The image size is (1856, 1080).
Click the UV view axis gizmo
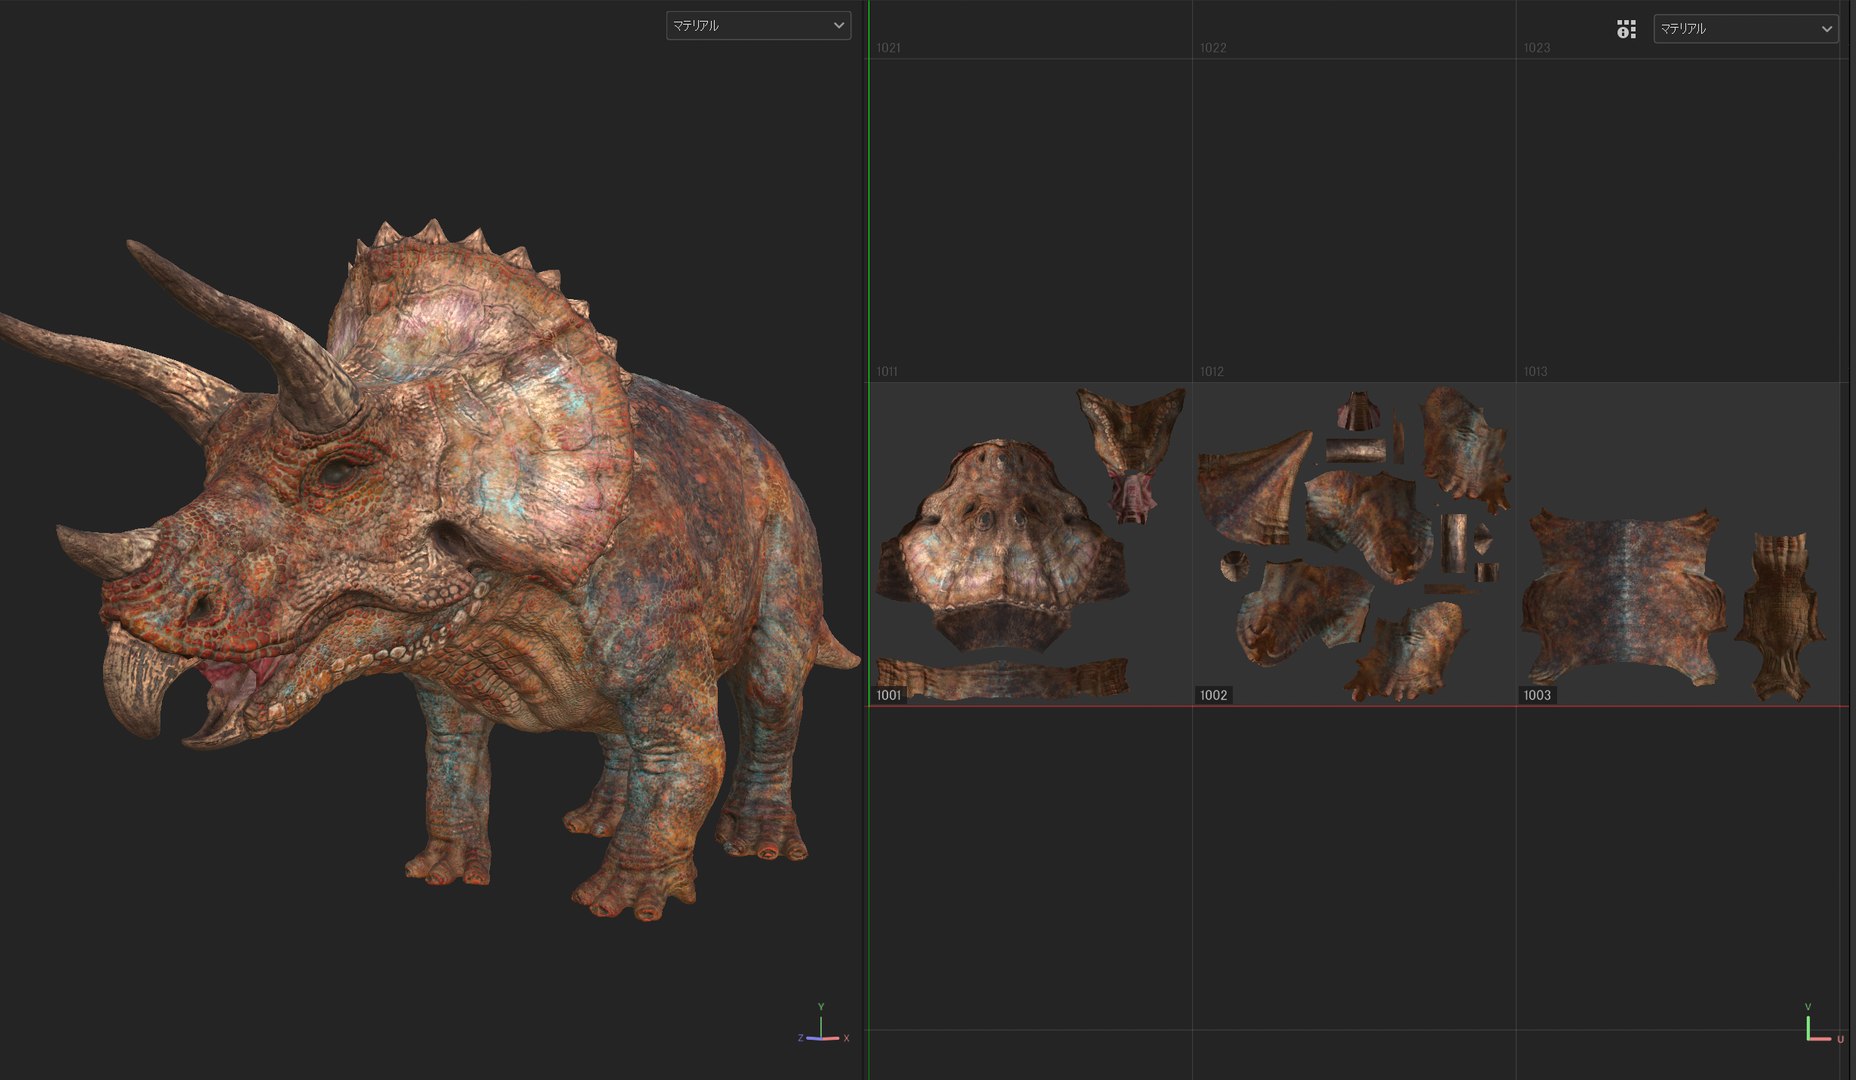1823,1026
